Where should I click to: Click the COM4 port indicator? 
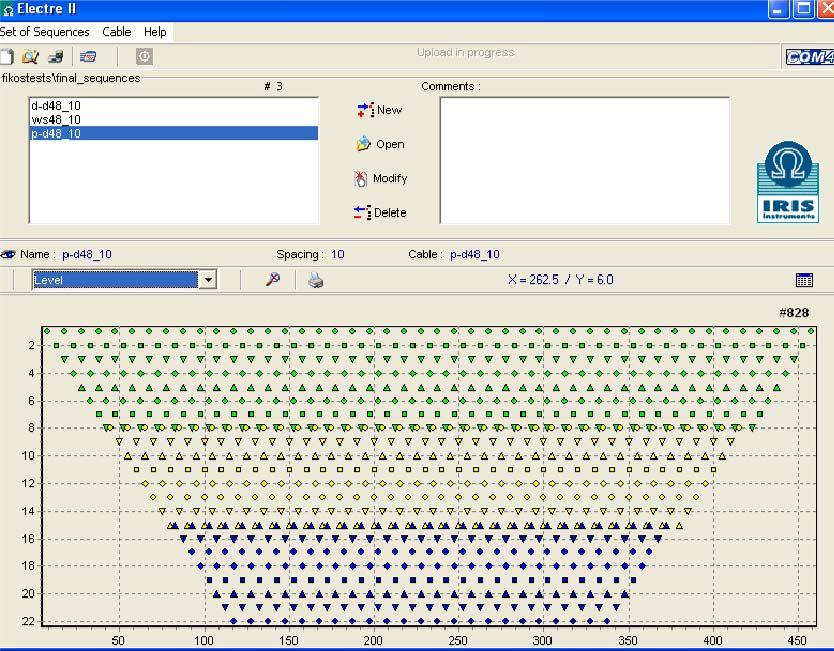pyautogui.click(x=810, y=56)
